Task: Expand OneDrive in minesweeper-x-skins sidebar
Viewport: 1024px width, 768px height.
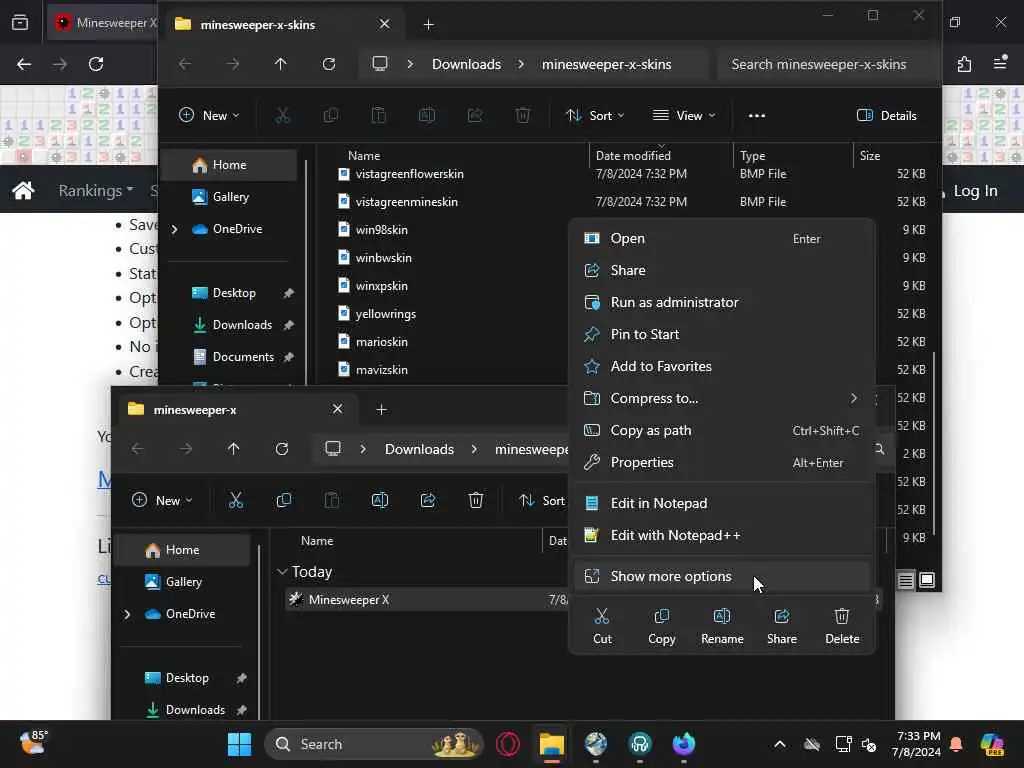Action: click(x=174, y=229)
